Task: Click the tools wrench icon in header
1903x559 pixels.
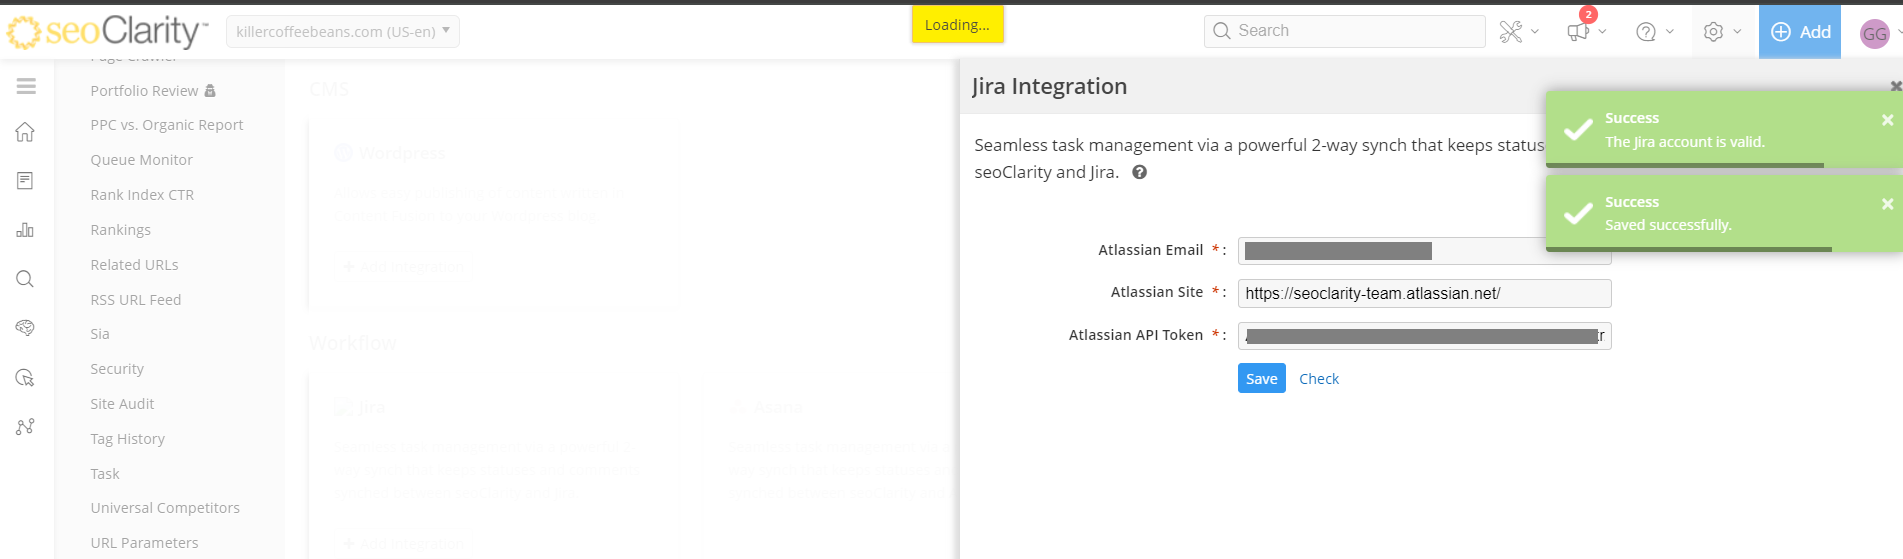Action: click(x=1510, y=32)
